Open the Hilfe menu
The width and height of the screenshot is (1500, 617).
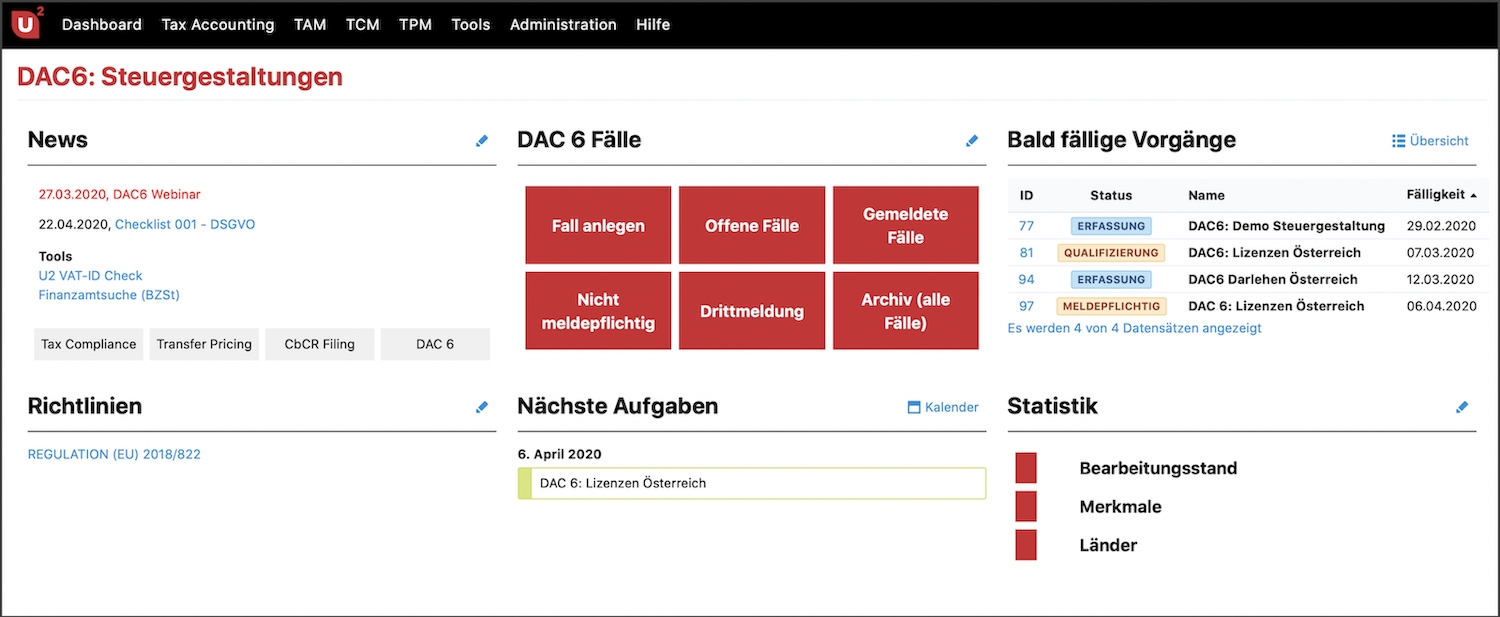click(653, 24)
